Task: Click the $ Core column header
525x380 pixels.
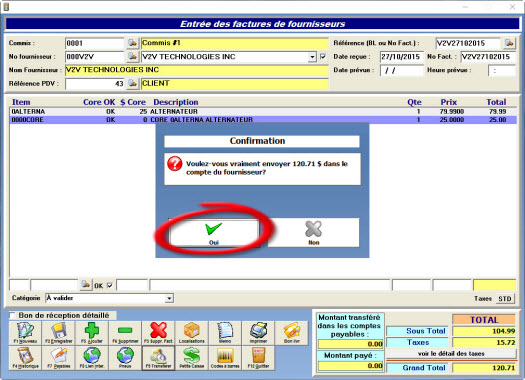Action: pyautogui.click(x=133, y=102)
